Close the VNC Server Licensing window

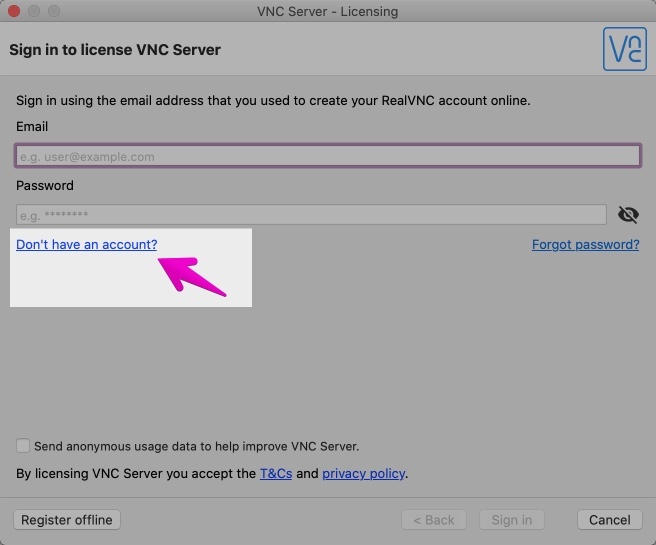pyautogui.click(x=14, y=11)
